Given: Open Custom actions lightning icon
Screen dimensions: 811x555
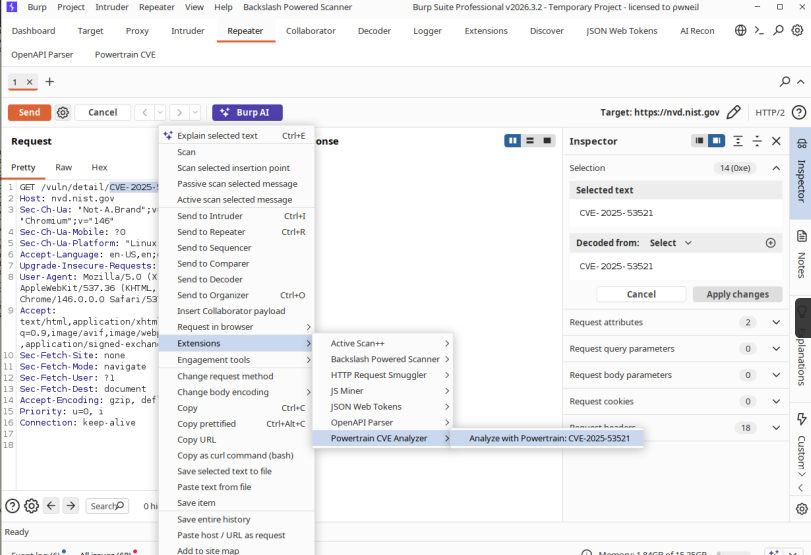Looking at the screenshot, I should point(802,419).
